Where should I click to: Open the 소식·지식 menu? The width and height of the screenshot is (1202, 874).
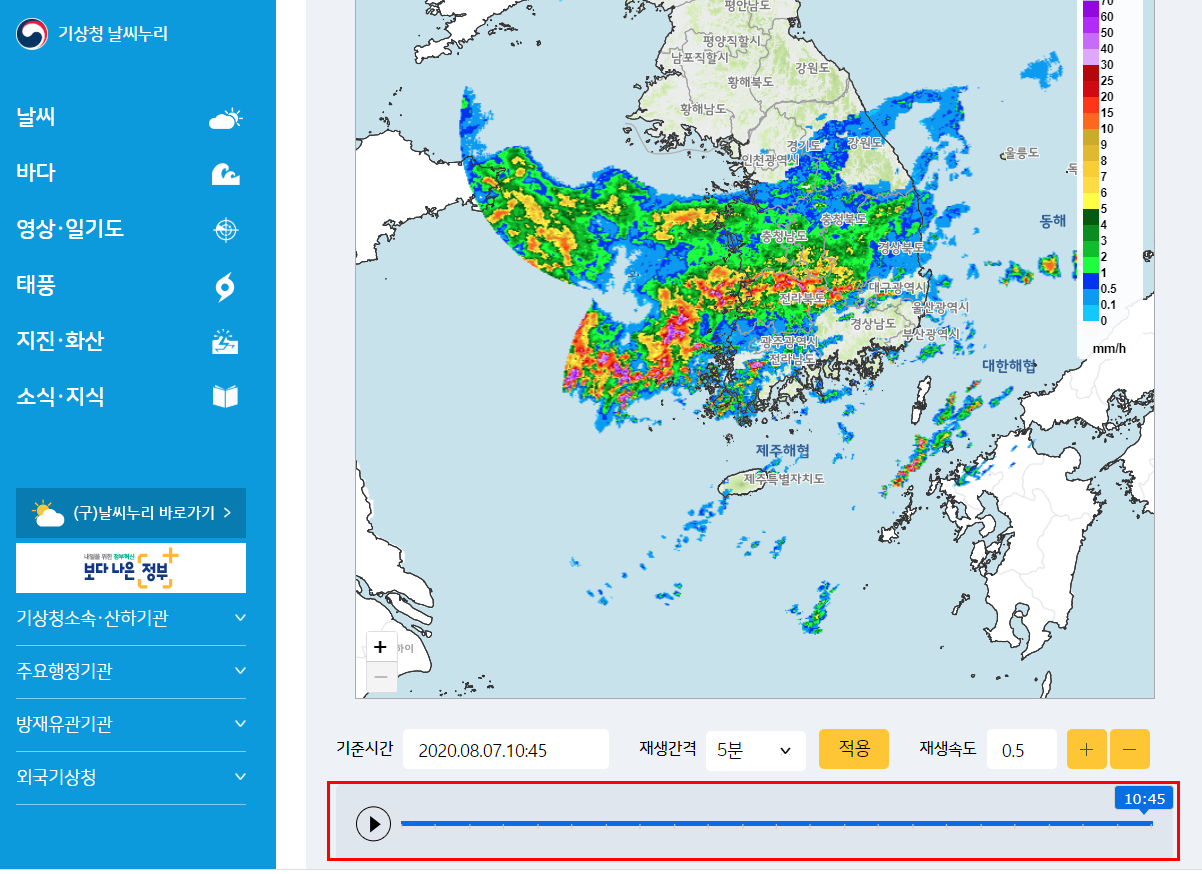tap(60, 397)
